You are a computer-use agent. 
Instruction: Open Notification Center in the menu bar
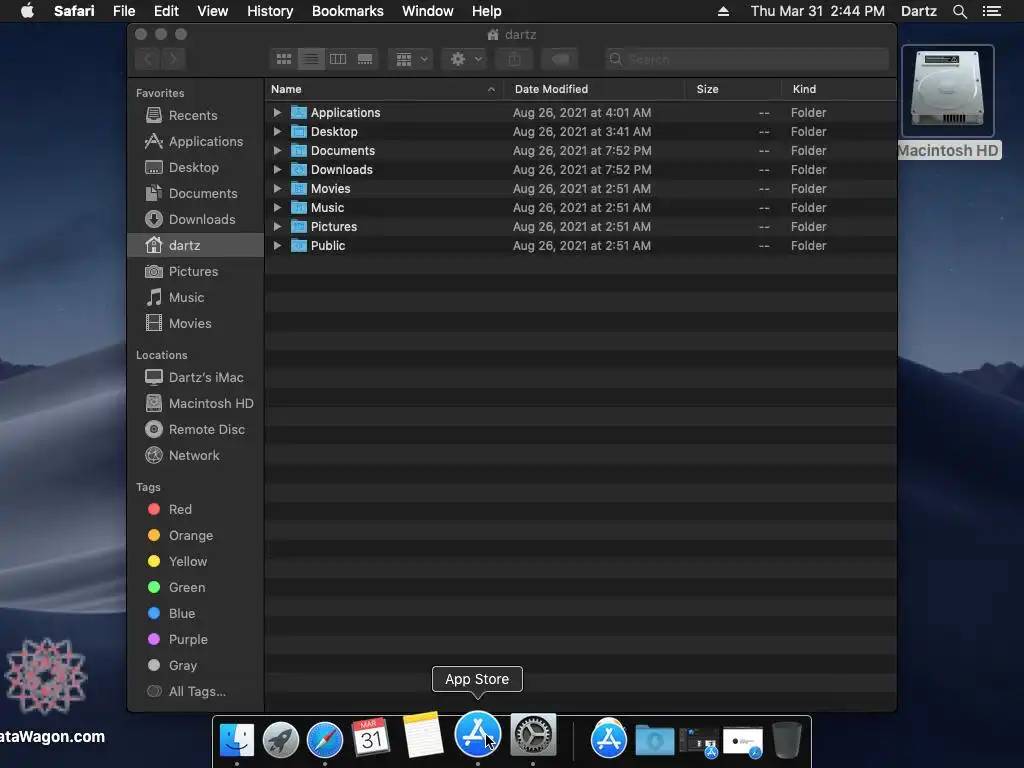tap(992, 11)
